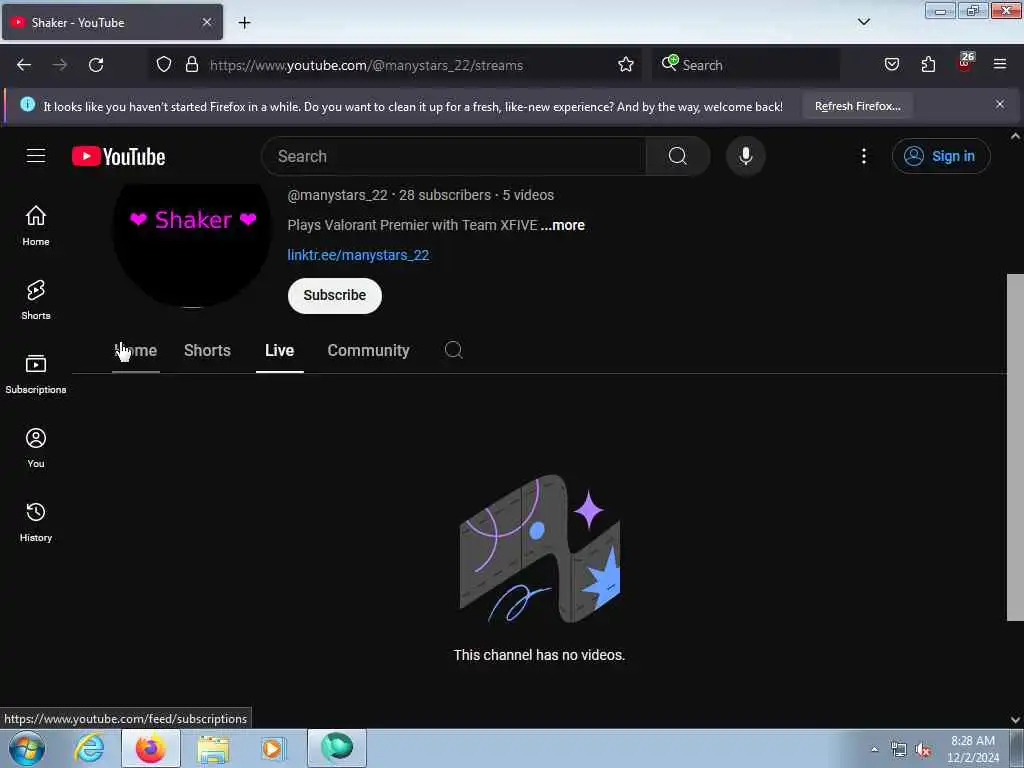Expand channel description with ...more
The image size is (1024, 768).
tap(563, 225)
